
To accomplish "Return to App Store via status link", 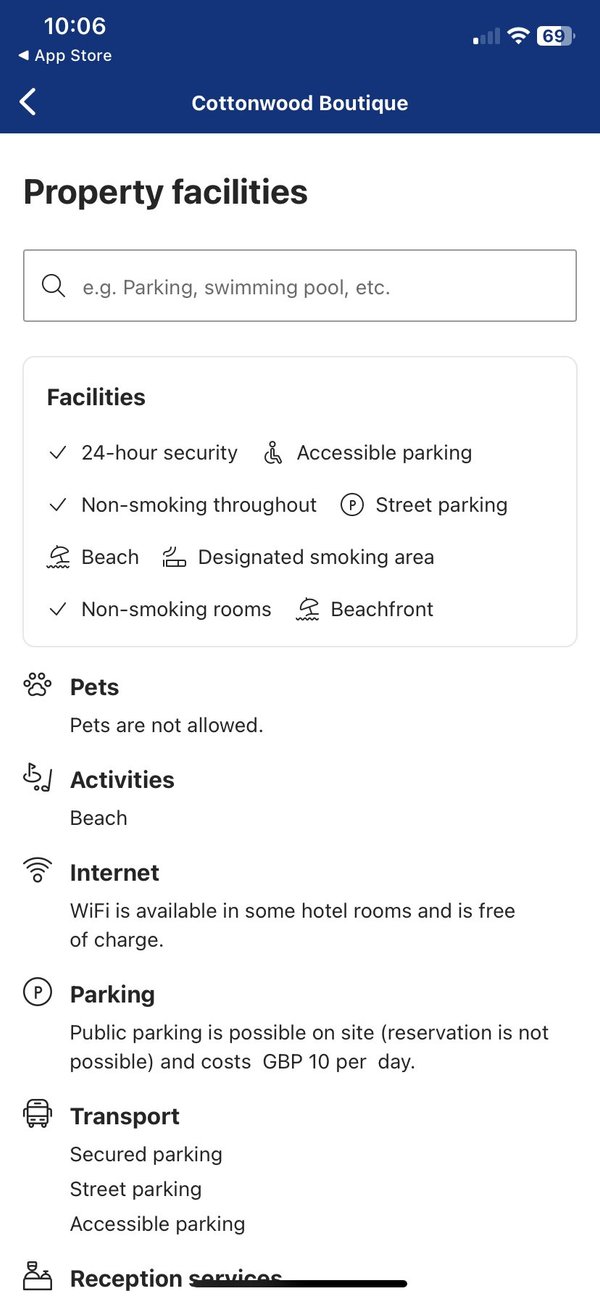I will tap(65, 56).
